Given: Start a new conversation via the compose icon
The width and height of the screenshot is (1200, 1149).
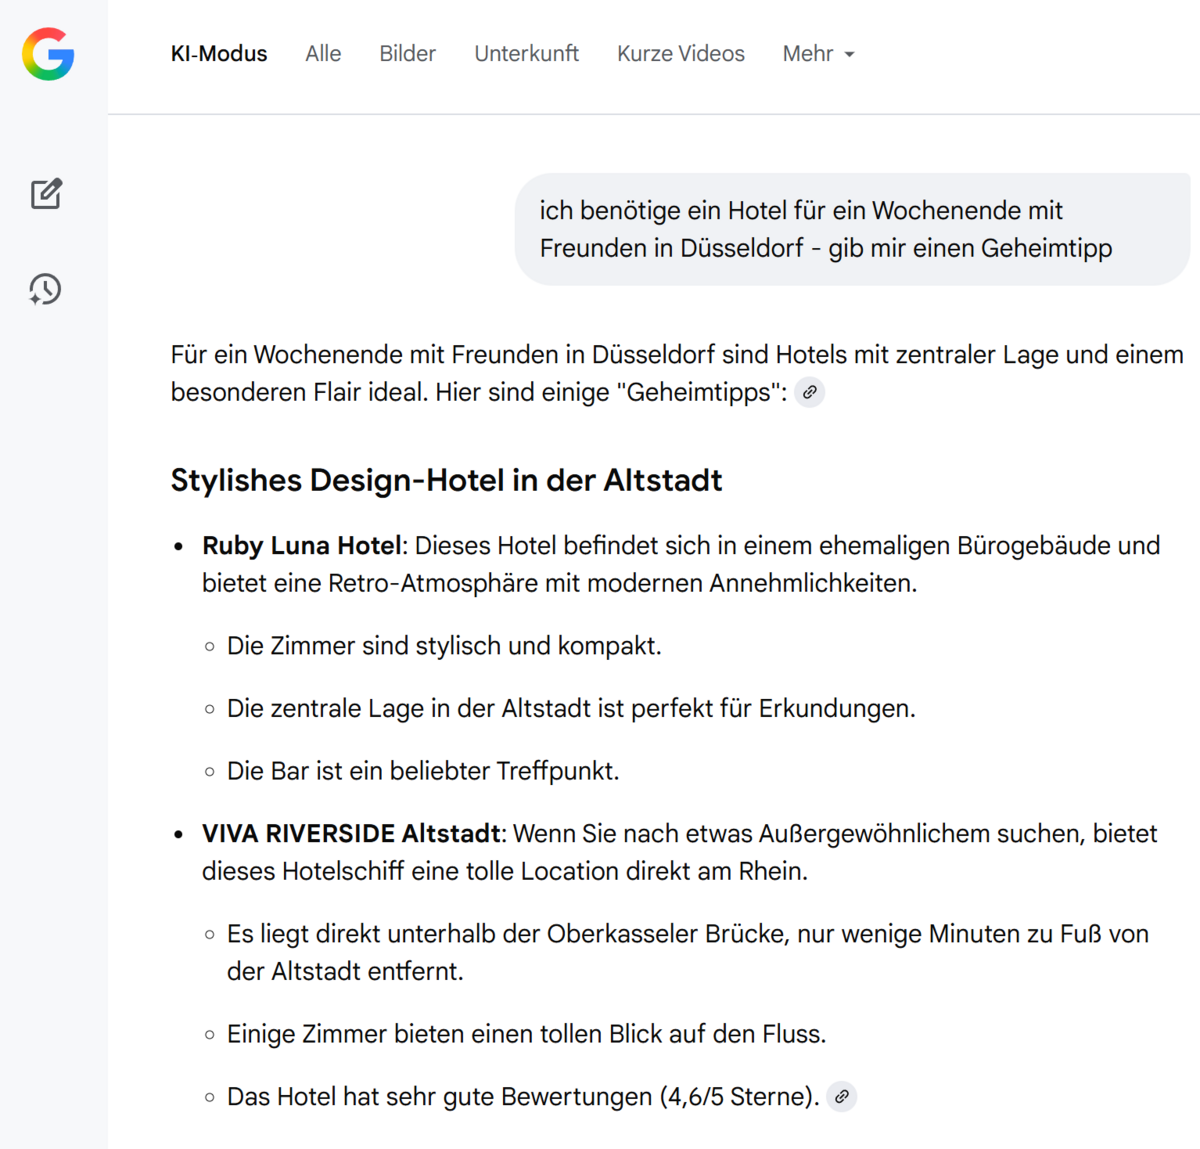Looking at the screenshot, I should pyautogui.click(x=45, y=193).
